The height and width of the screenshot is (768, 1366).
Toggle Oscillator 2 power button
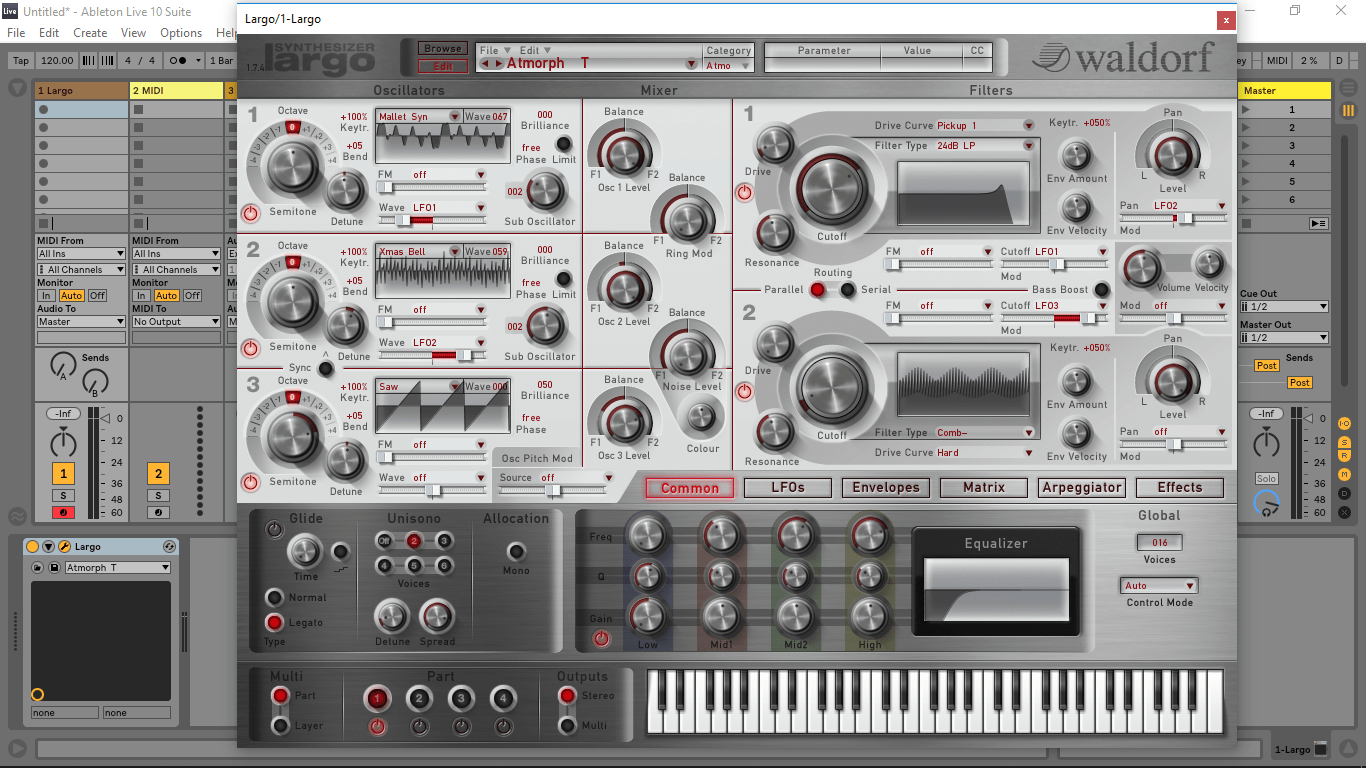pos(250,347)
